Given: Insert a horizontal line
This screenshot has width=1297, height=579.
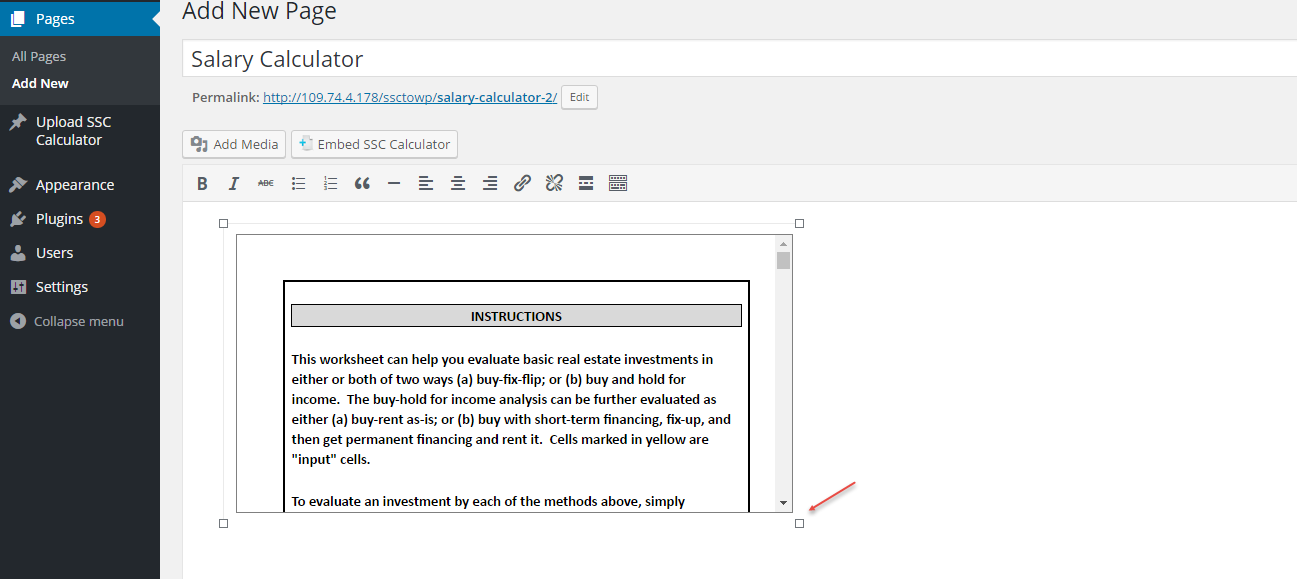Looking at the screenshot, I should pyautogui.click(x=394, y=183).
